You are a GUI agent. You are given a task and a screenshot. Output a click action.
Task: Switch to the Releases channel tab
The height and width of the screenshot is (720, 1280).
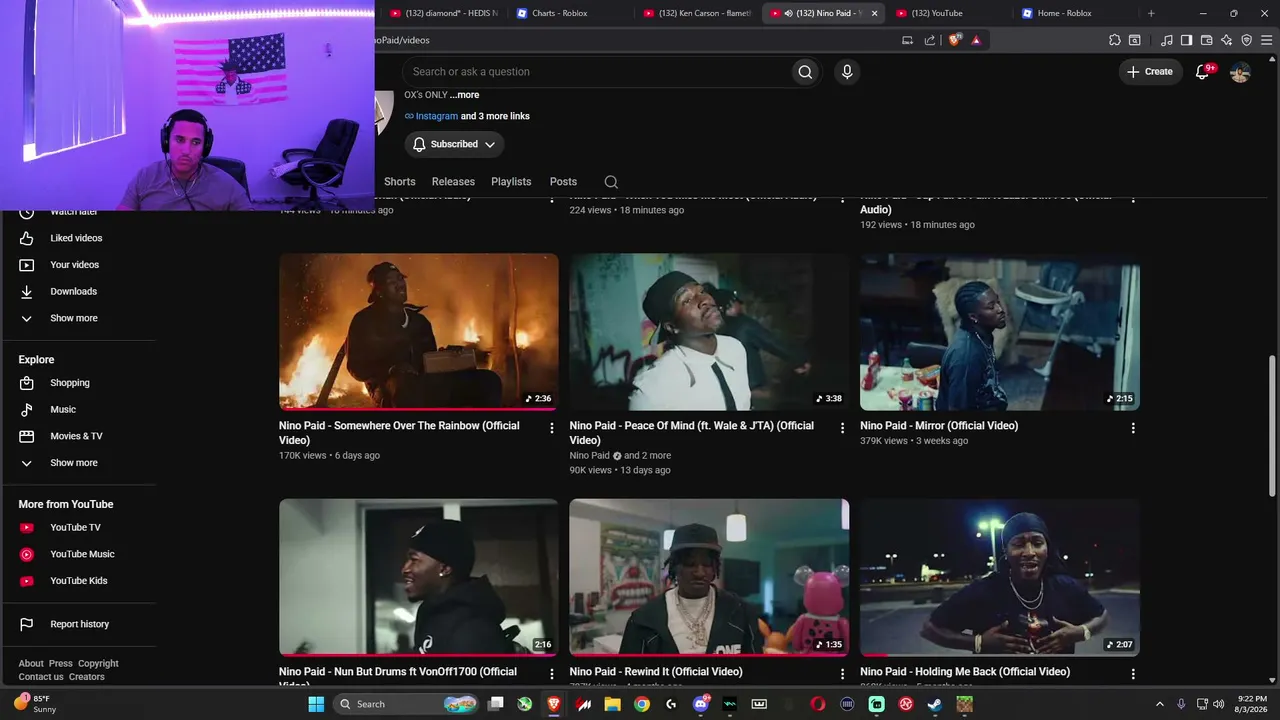pos(453,182)
